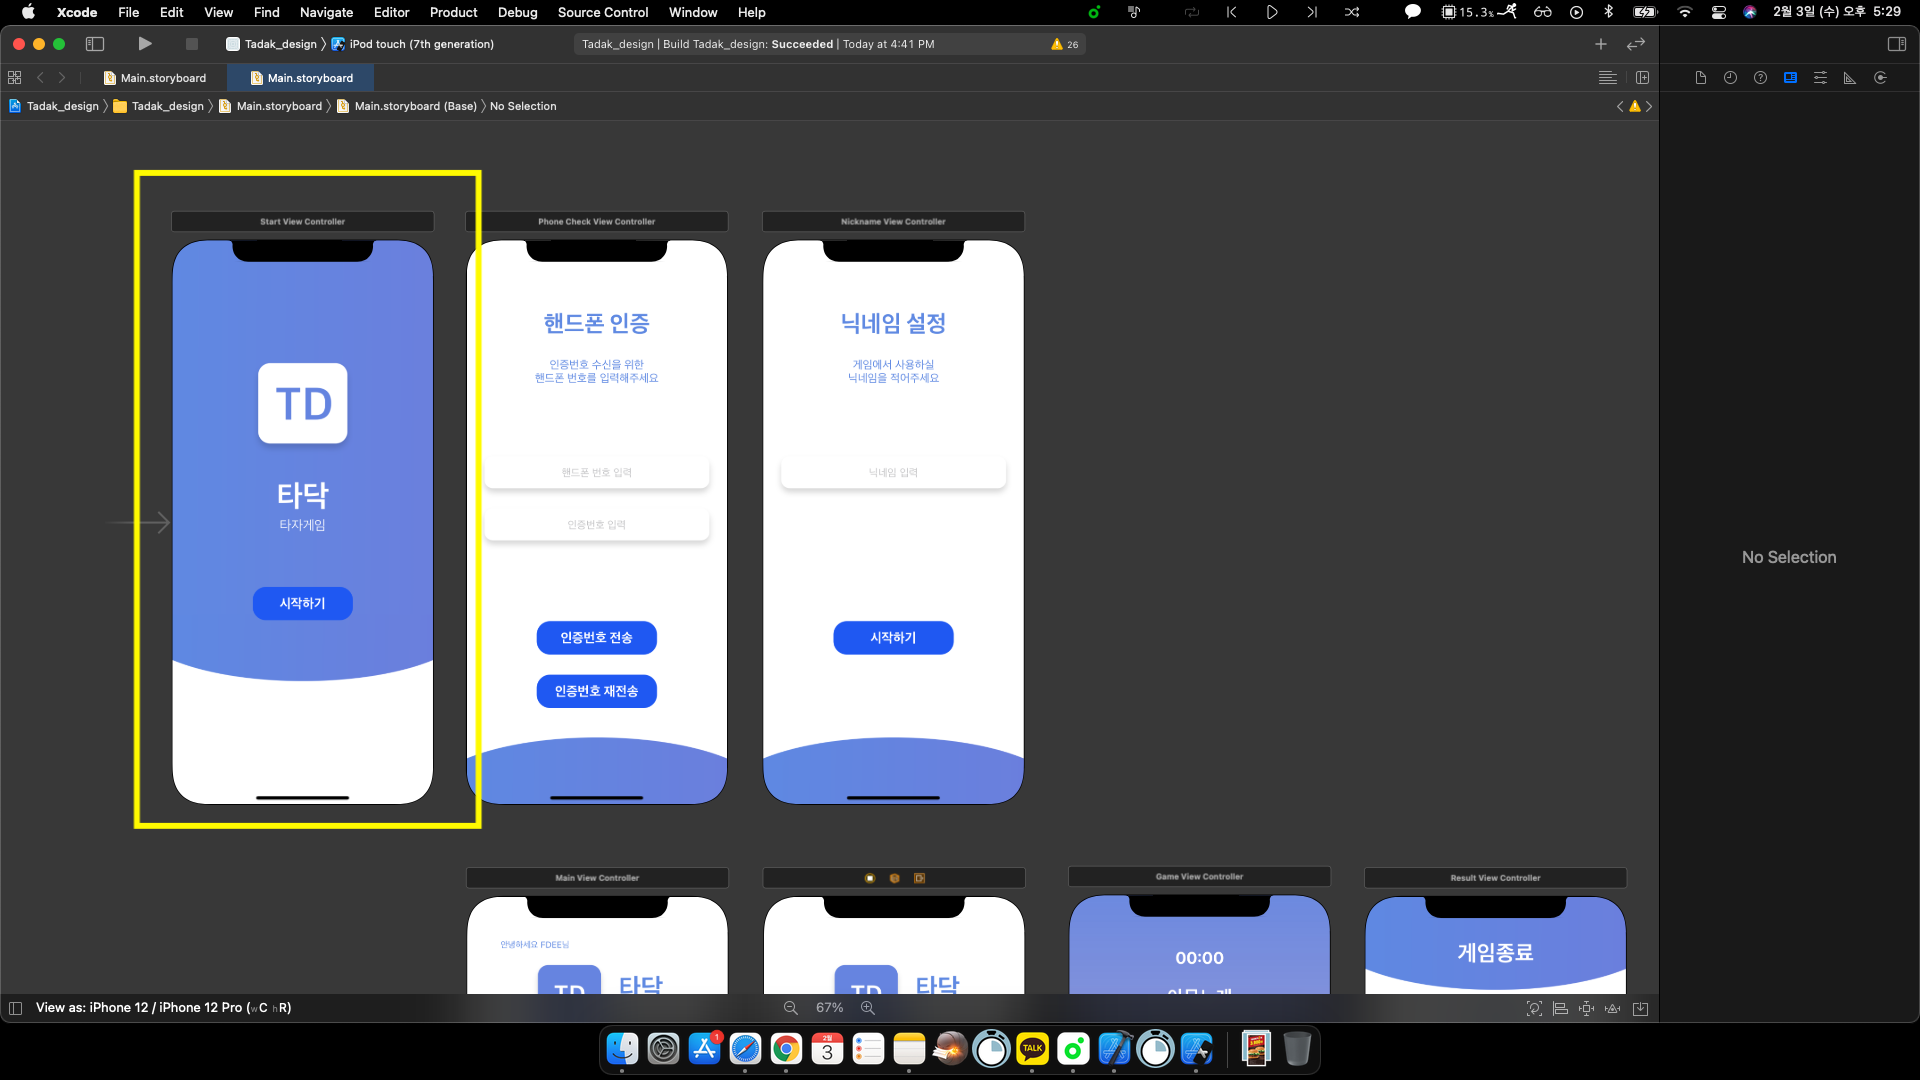Image resolution: width=1920 pixels, height=1080 pixels.
Task: Open the Size inspector ruler icon
Action: (1850, 78)
